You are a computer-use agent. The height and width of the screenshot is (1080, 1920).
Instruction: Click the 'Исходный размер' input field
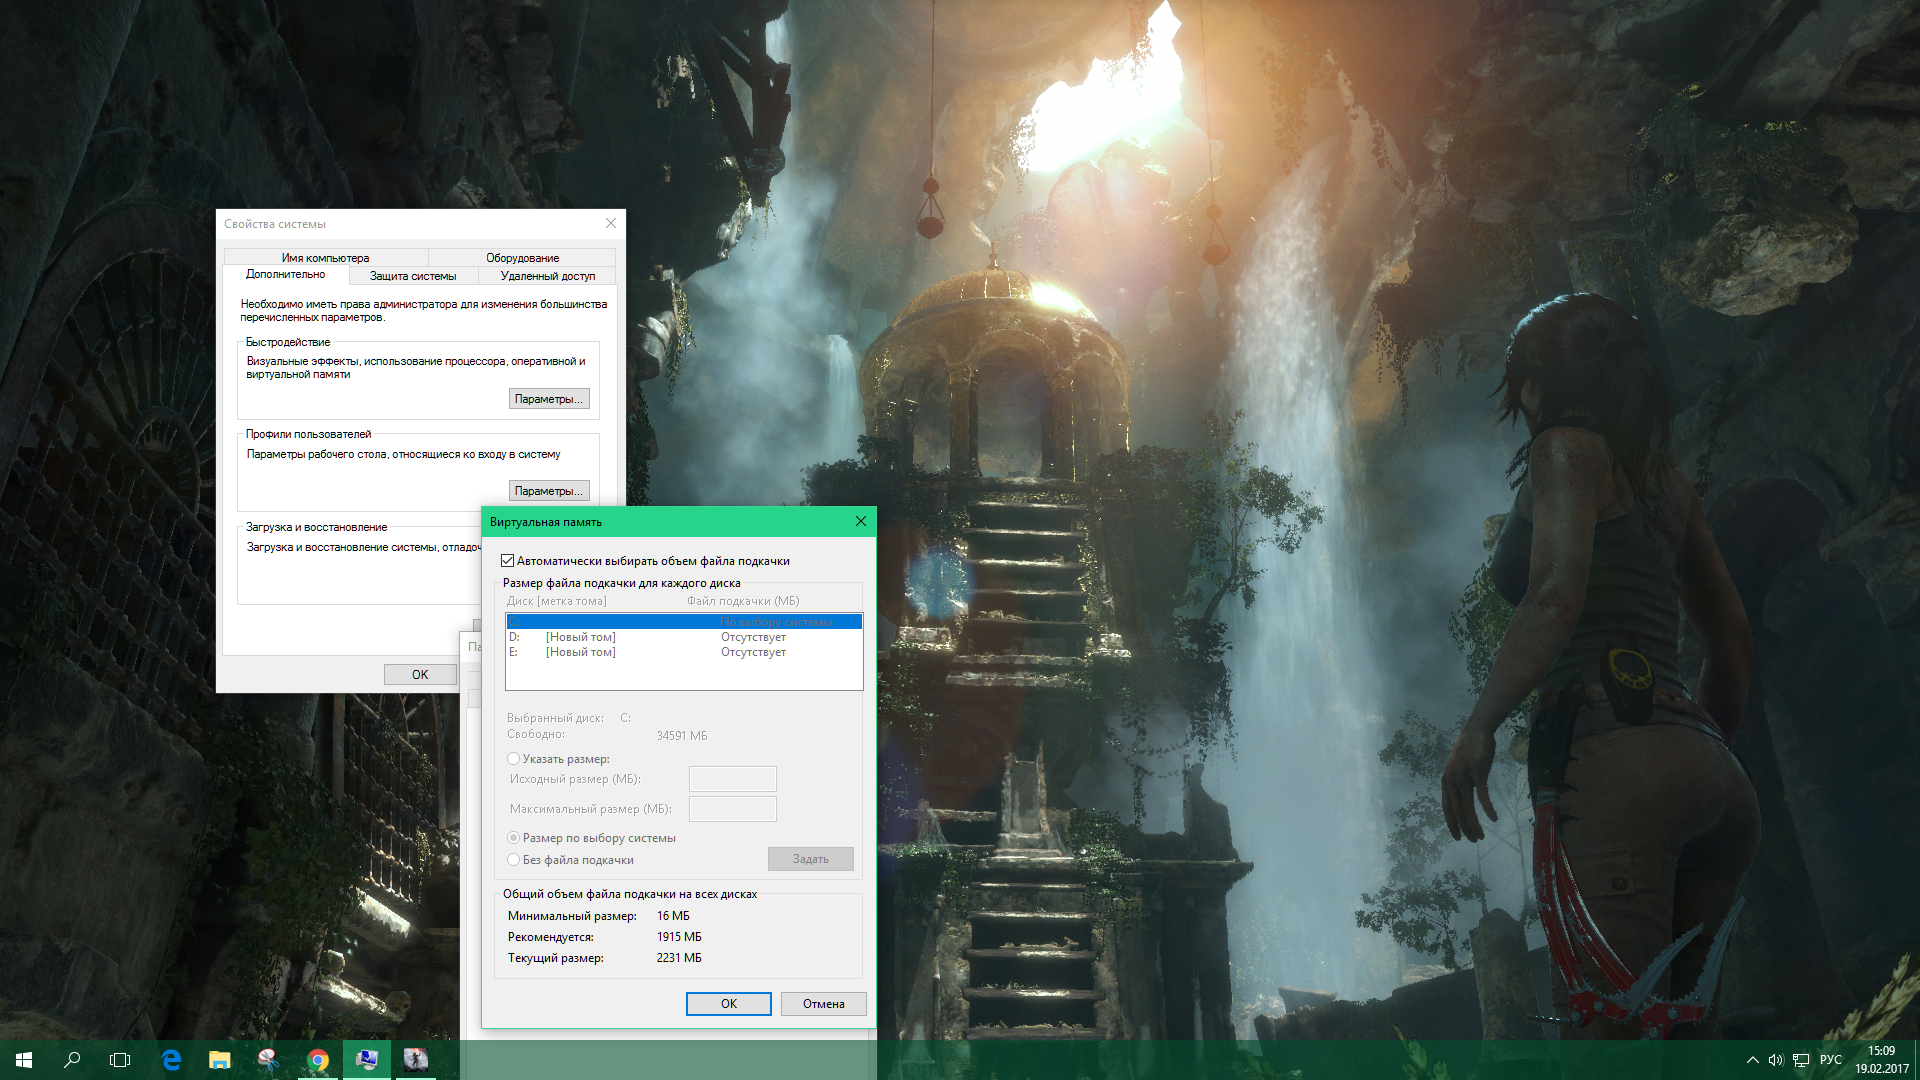[732, 779]
